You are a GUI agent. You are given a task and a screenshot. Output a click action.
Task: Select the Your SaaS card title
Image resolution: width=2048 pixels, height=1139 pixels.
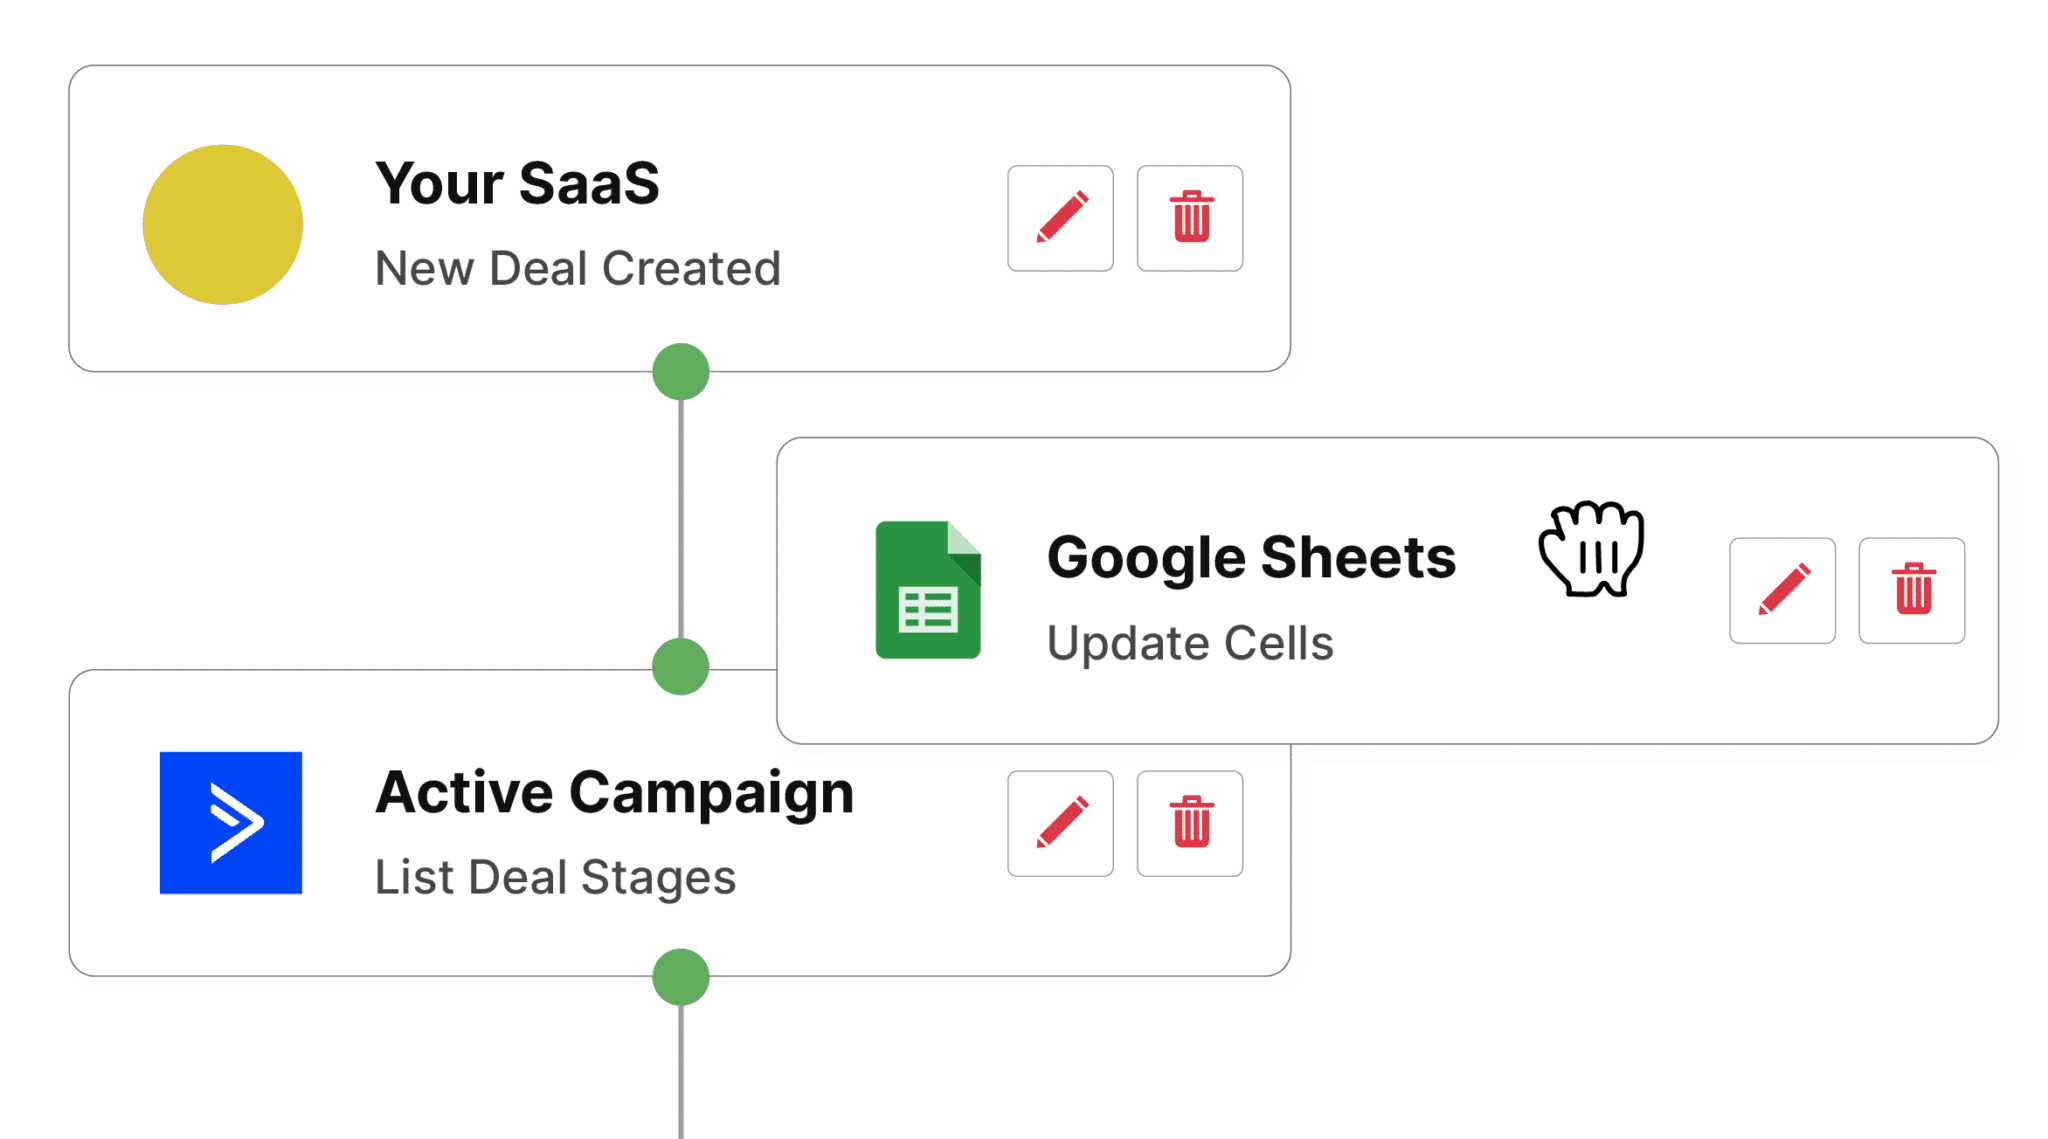[x=517, y=182]
